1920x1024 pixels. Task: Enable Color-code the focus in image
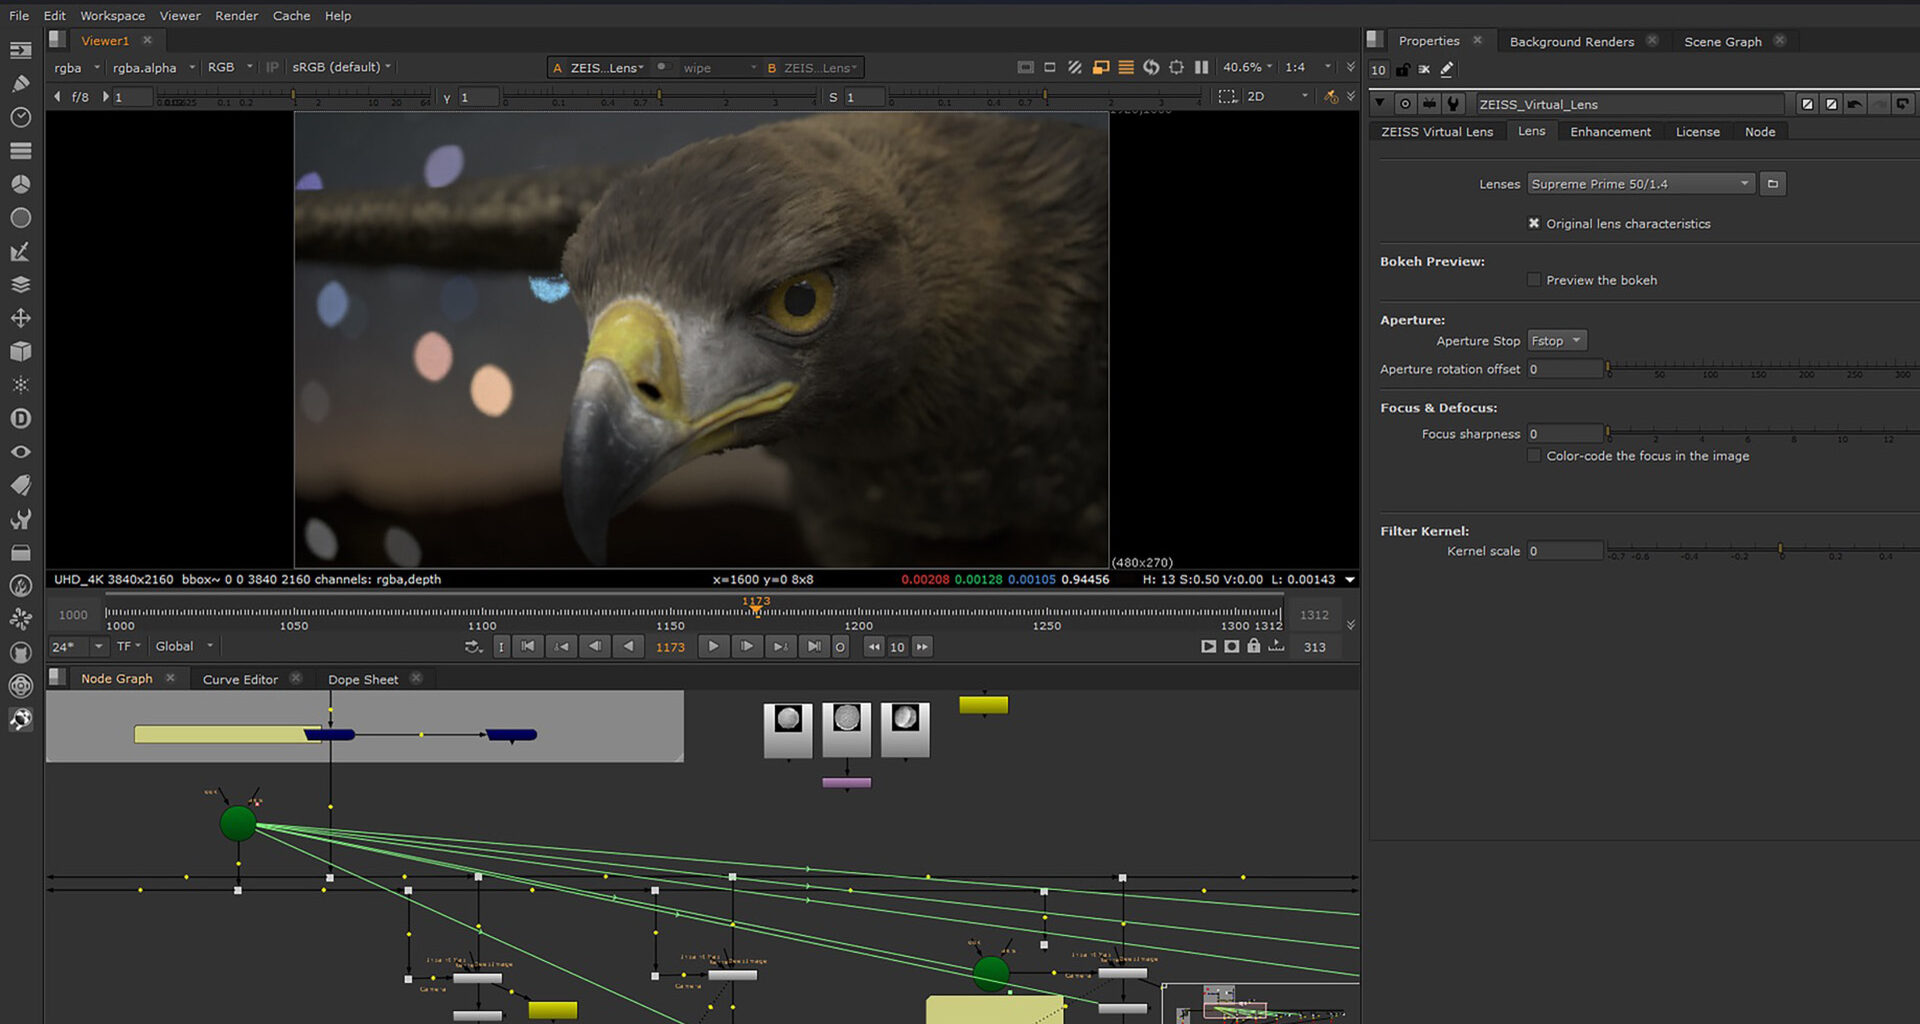click(1534, 456)
